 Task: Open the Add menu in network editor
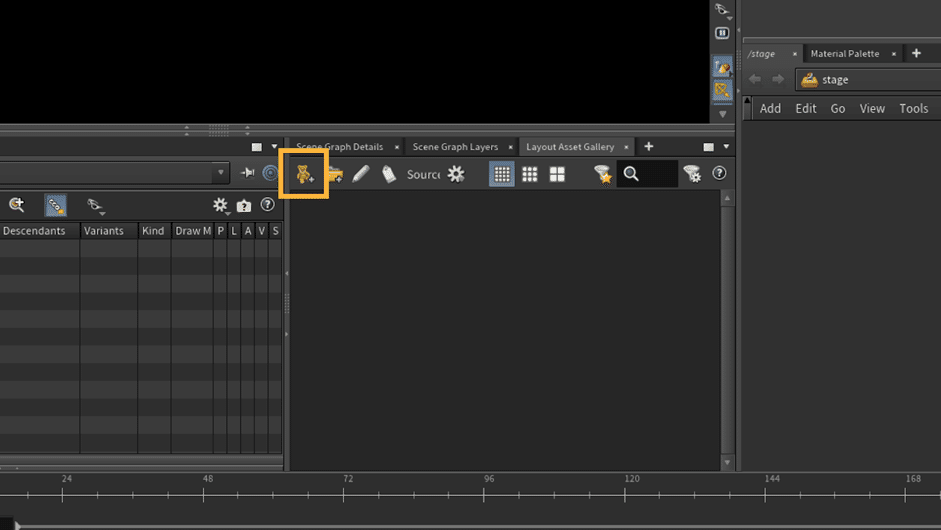tap(770, 109)
